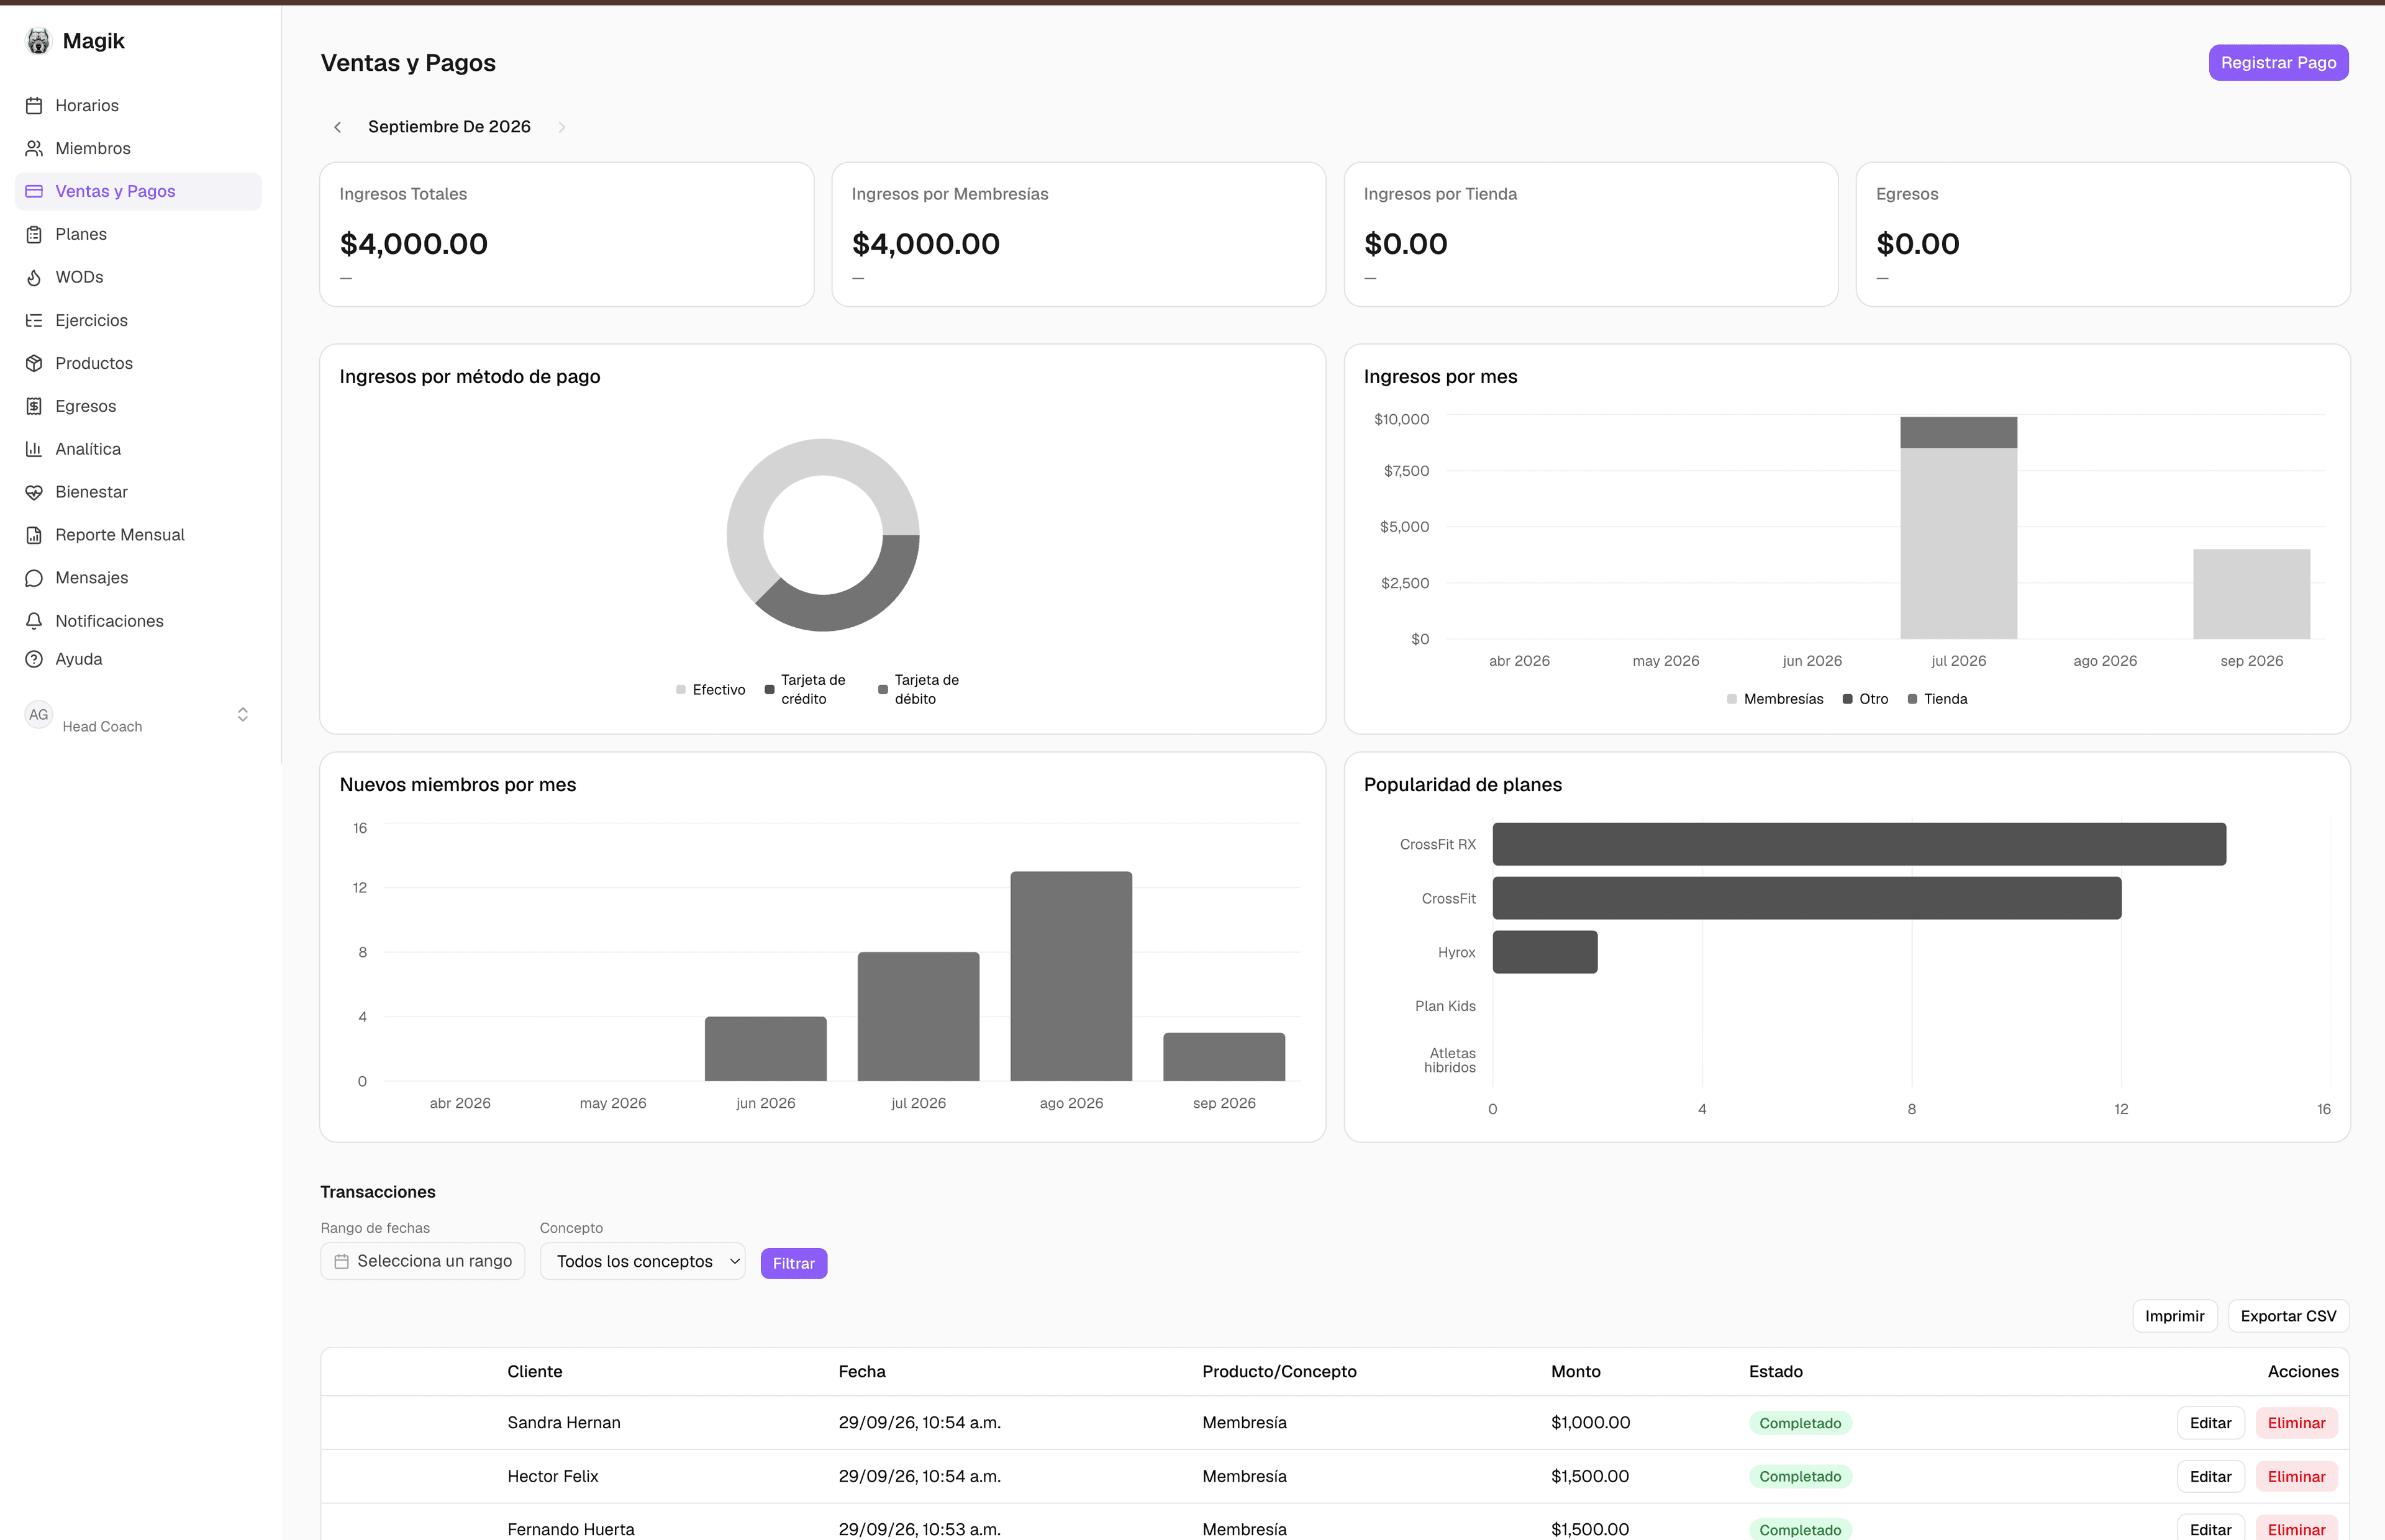
Task: Click the Registrar Pago button
Action: (x=2278, y=63)
